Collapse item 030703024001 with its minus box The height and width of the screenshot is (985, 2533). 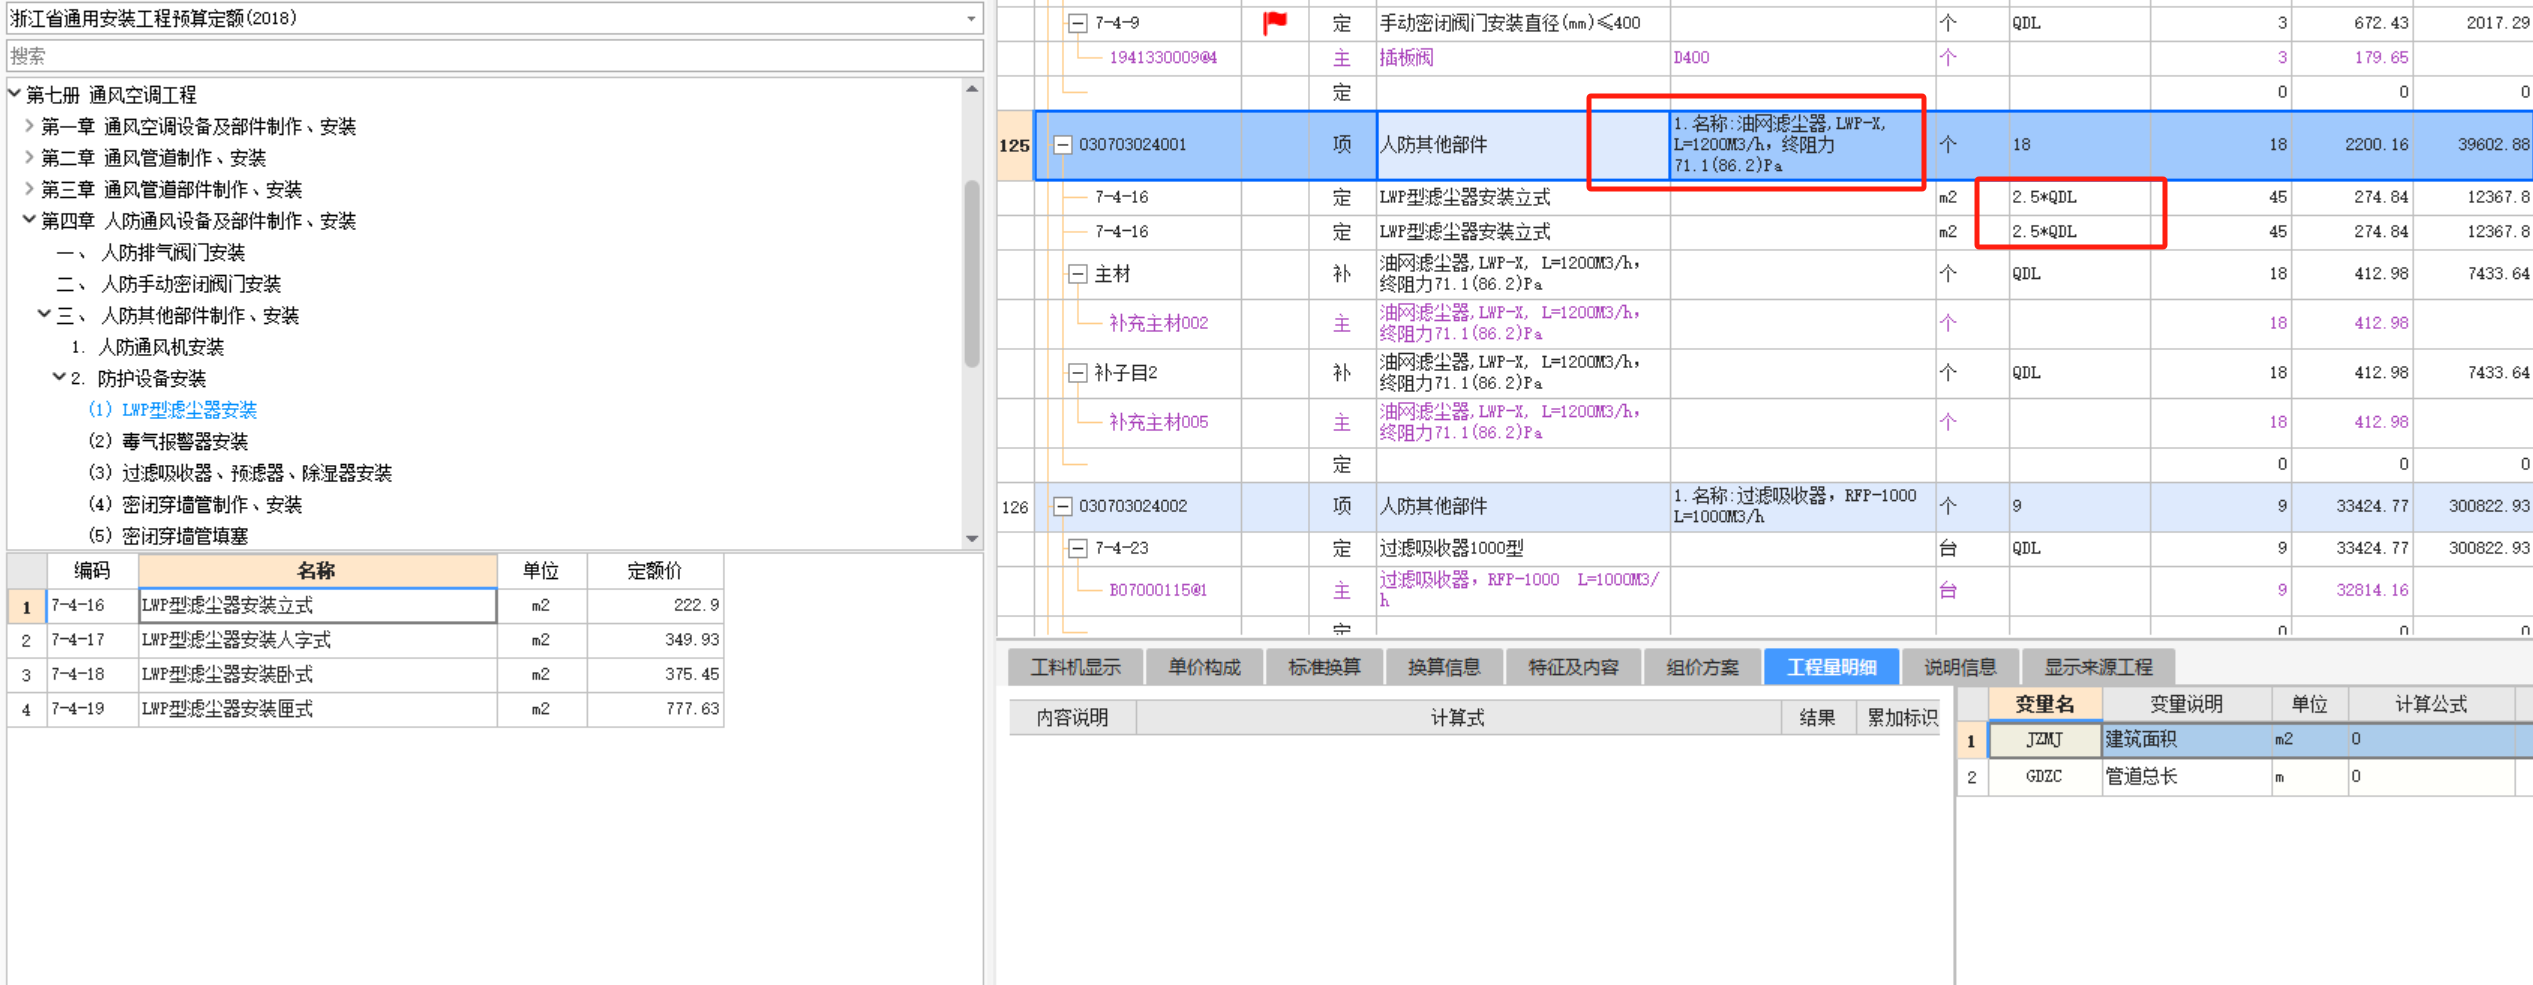click(x=1062, y=145)
